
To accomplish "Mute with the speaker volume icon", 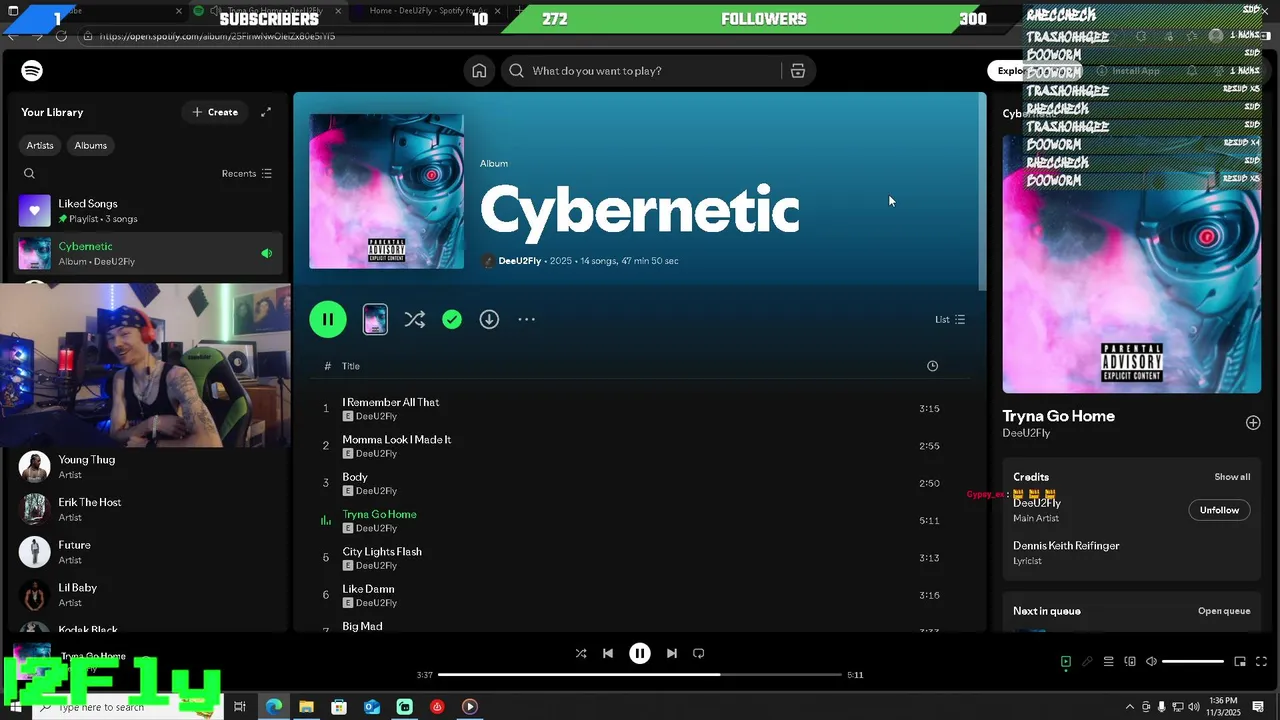I will [x=1151, y=661].
